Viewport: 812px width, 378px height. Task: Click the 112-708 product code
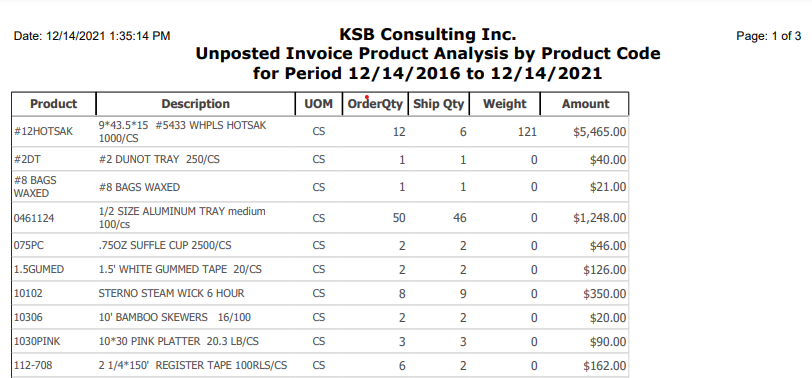point(33,366)
